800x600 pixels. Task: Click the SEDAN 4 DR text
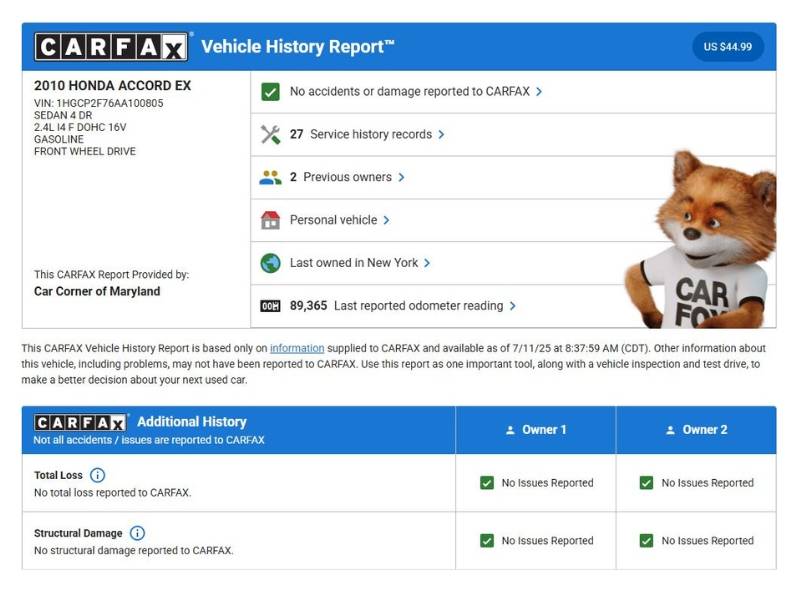pyautogui.click(x=63, y=115)
